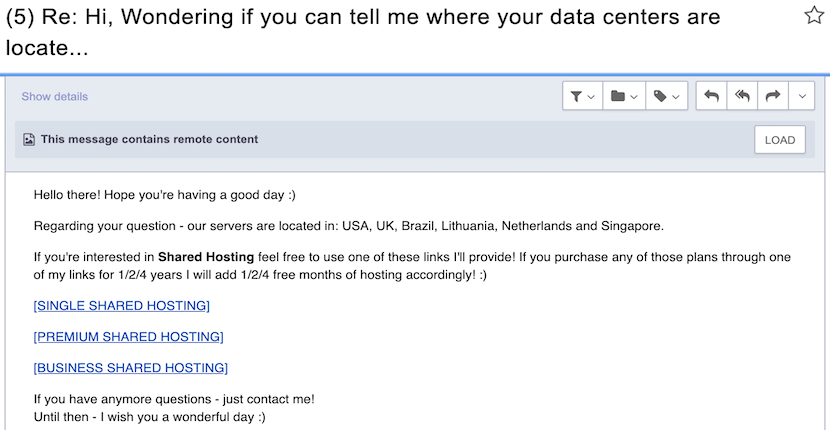The height and width of the screenshot is (430, 830).
Task: Forward this message using the arrow icon
Action: point(773,96)
